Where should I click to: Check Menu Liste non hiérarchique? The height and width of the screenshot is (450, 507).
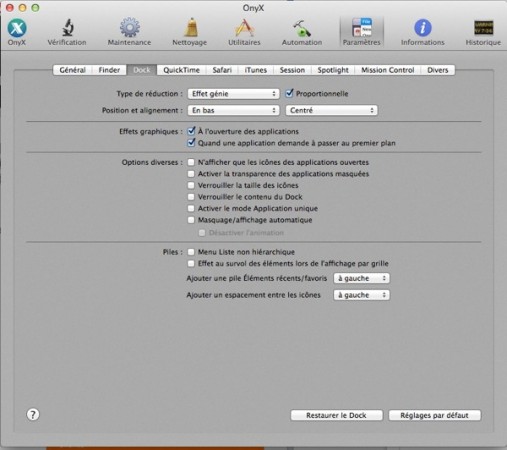coord(191,252)
